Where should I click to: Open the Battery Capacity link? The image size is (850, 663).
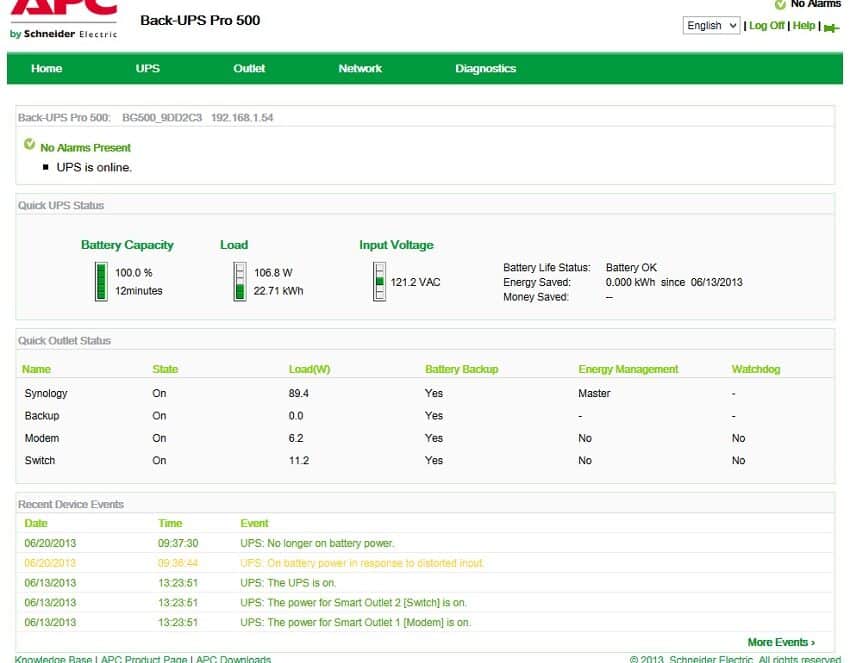pyautogui.click(x=127, y=245)
